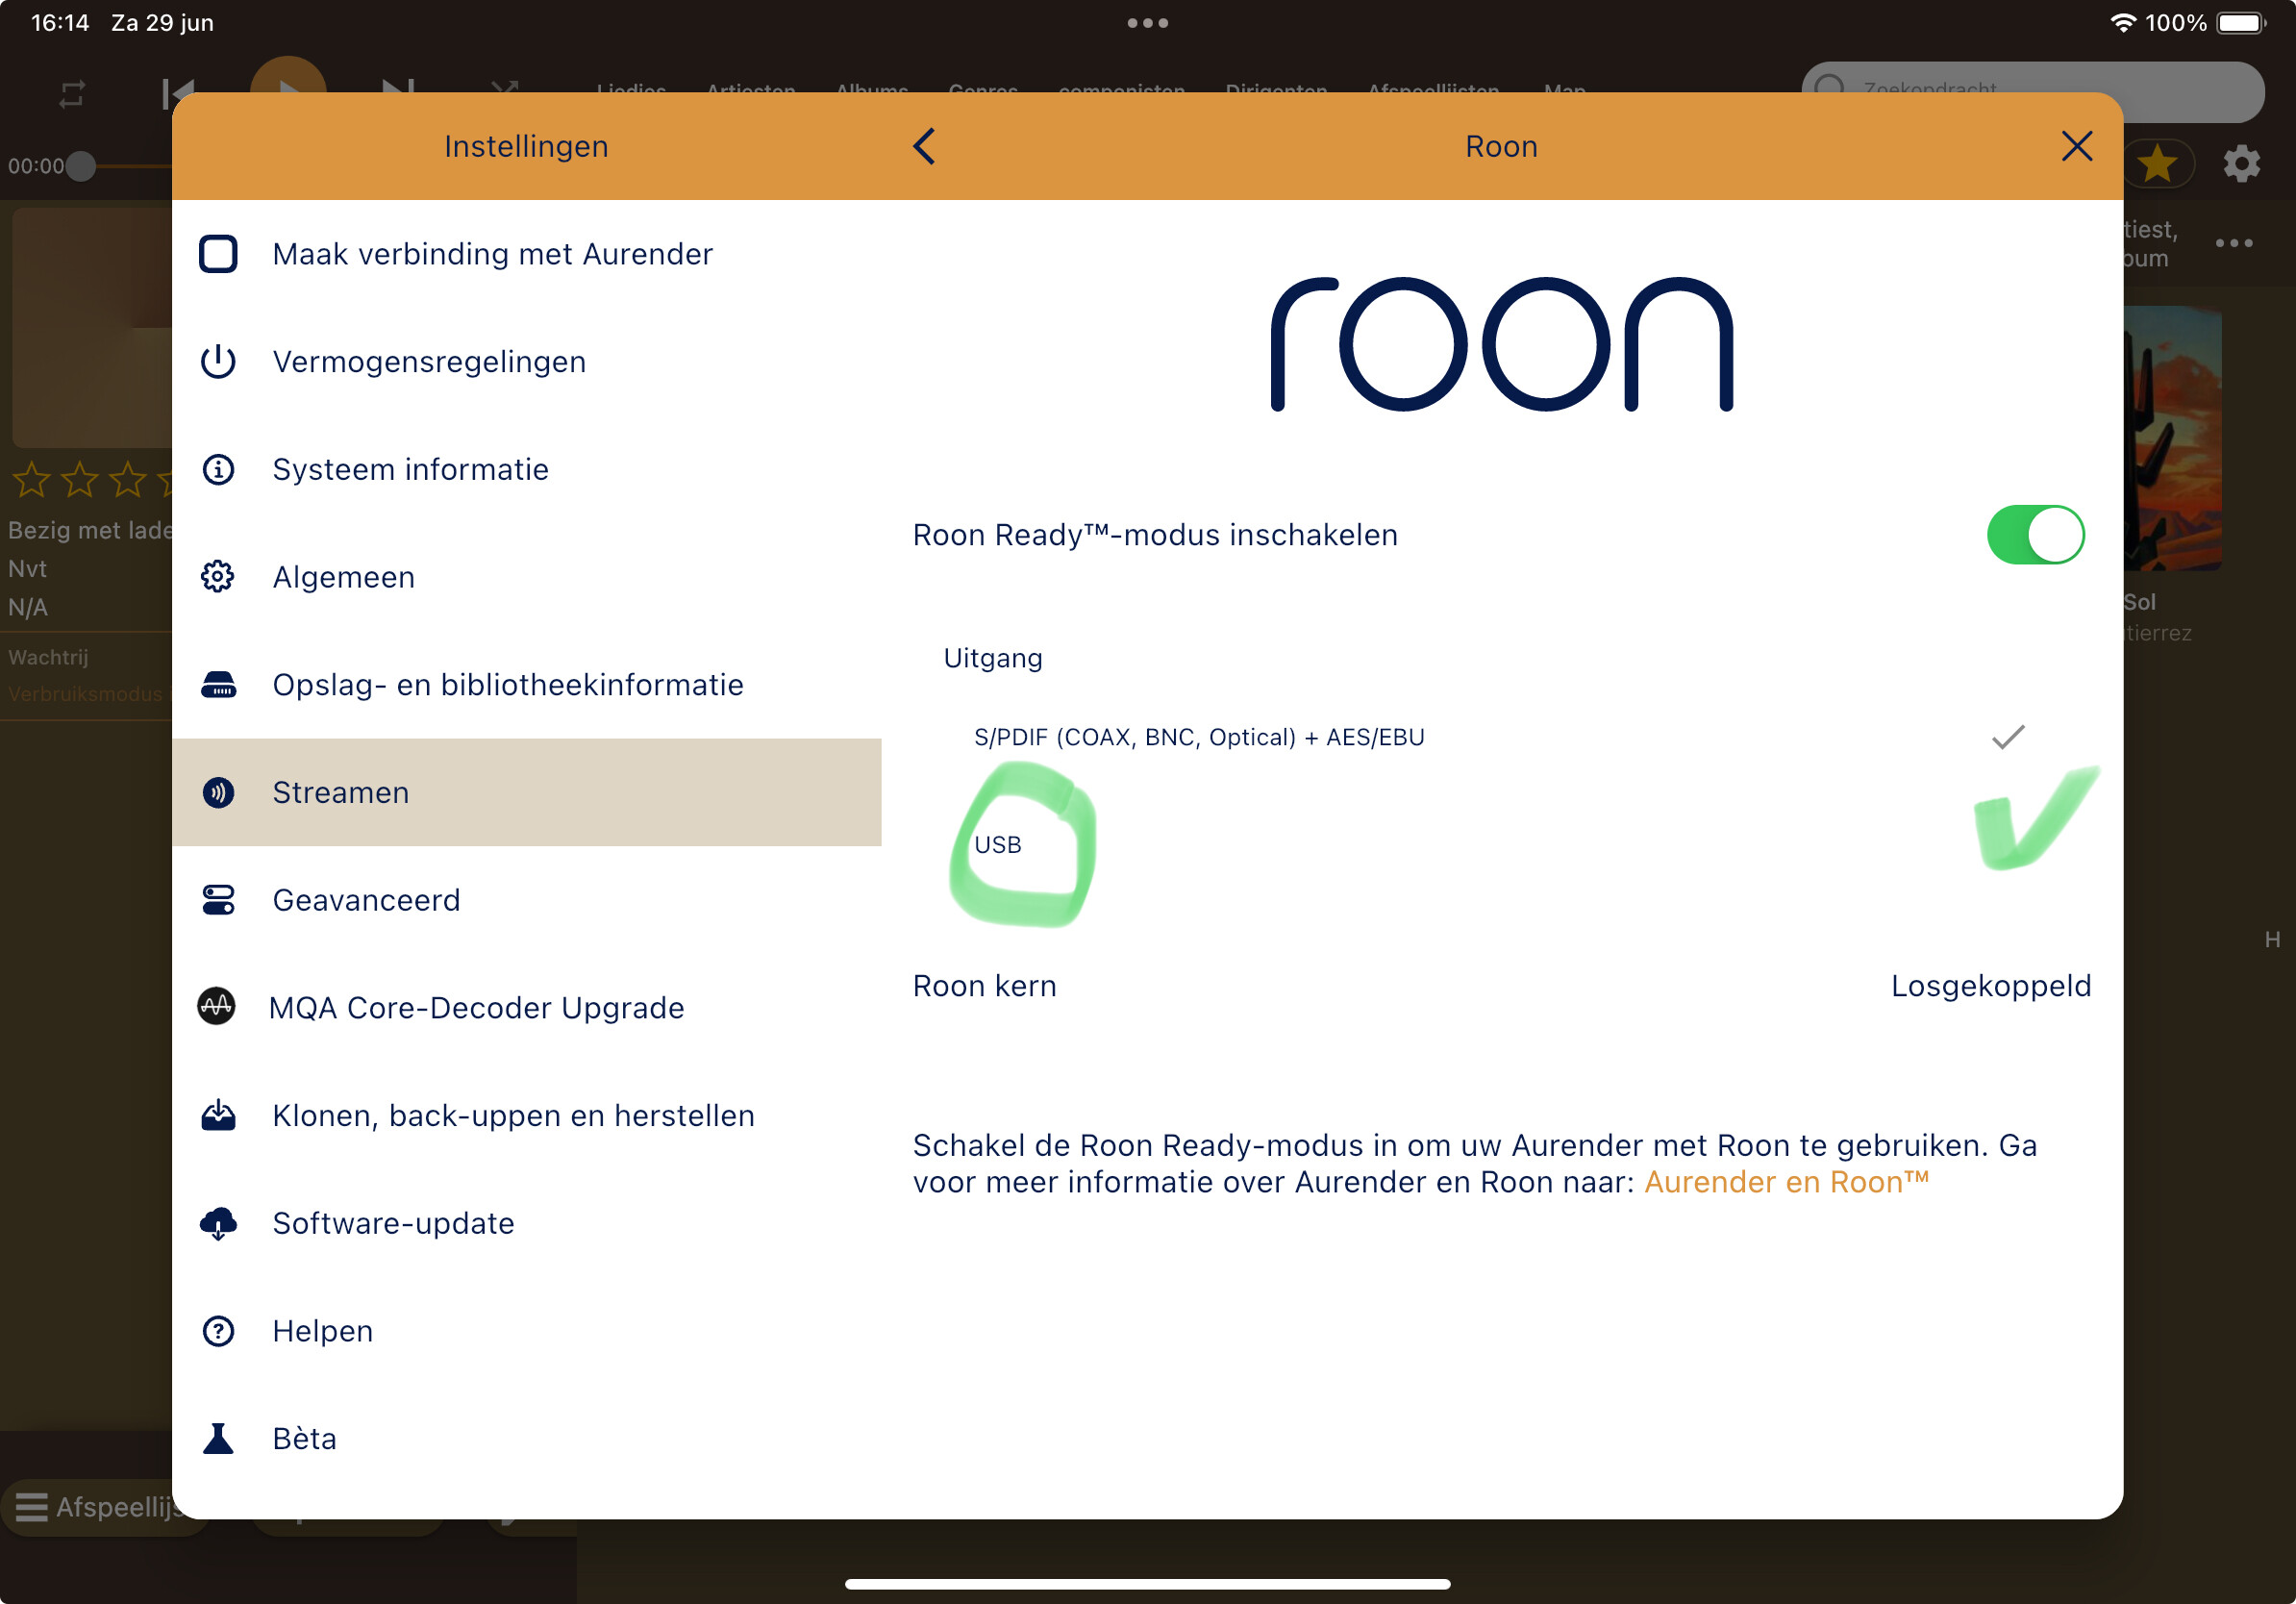Click the playback progress slider knob
The image size is (2296, 1604).
tap(81, 166)
